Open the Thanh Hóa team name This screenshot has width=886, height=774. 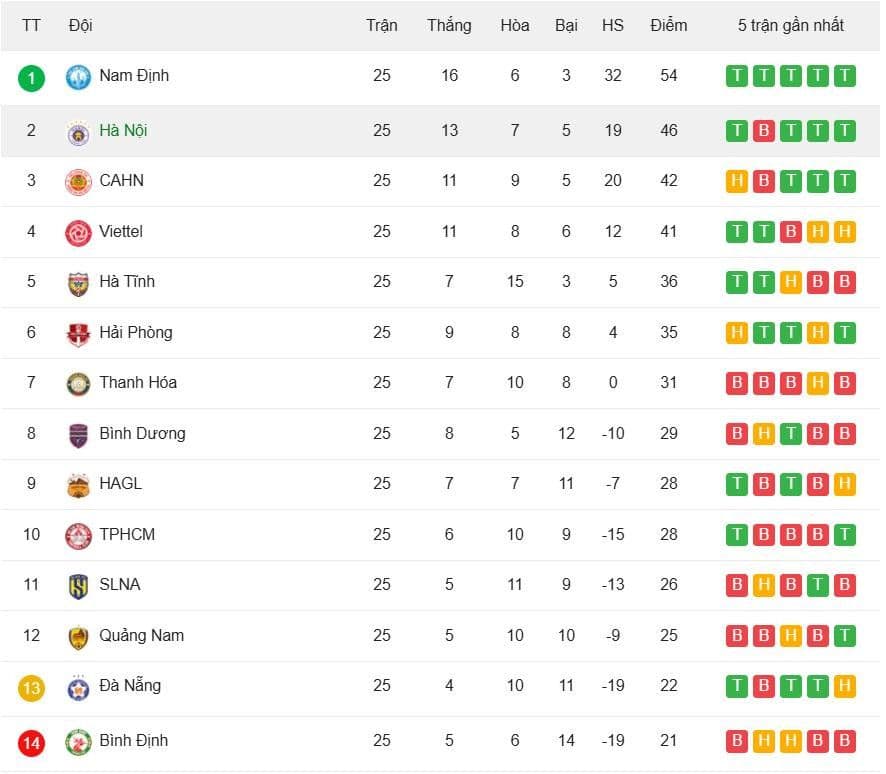138,382
